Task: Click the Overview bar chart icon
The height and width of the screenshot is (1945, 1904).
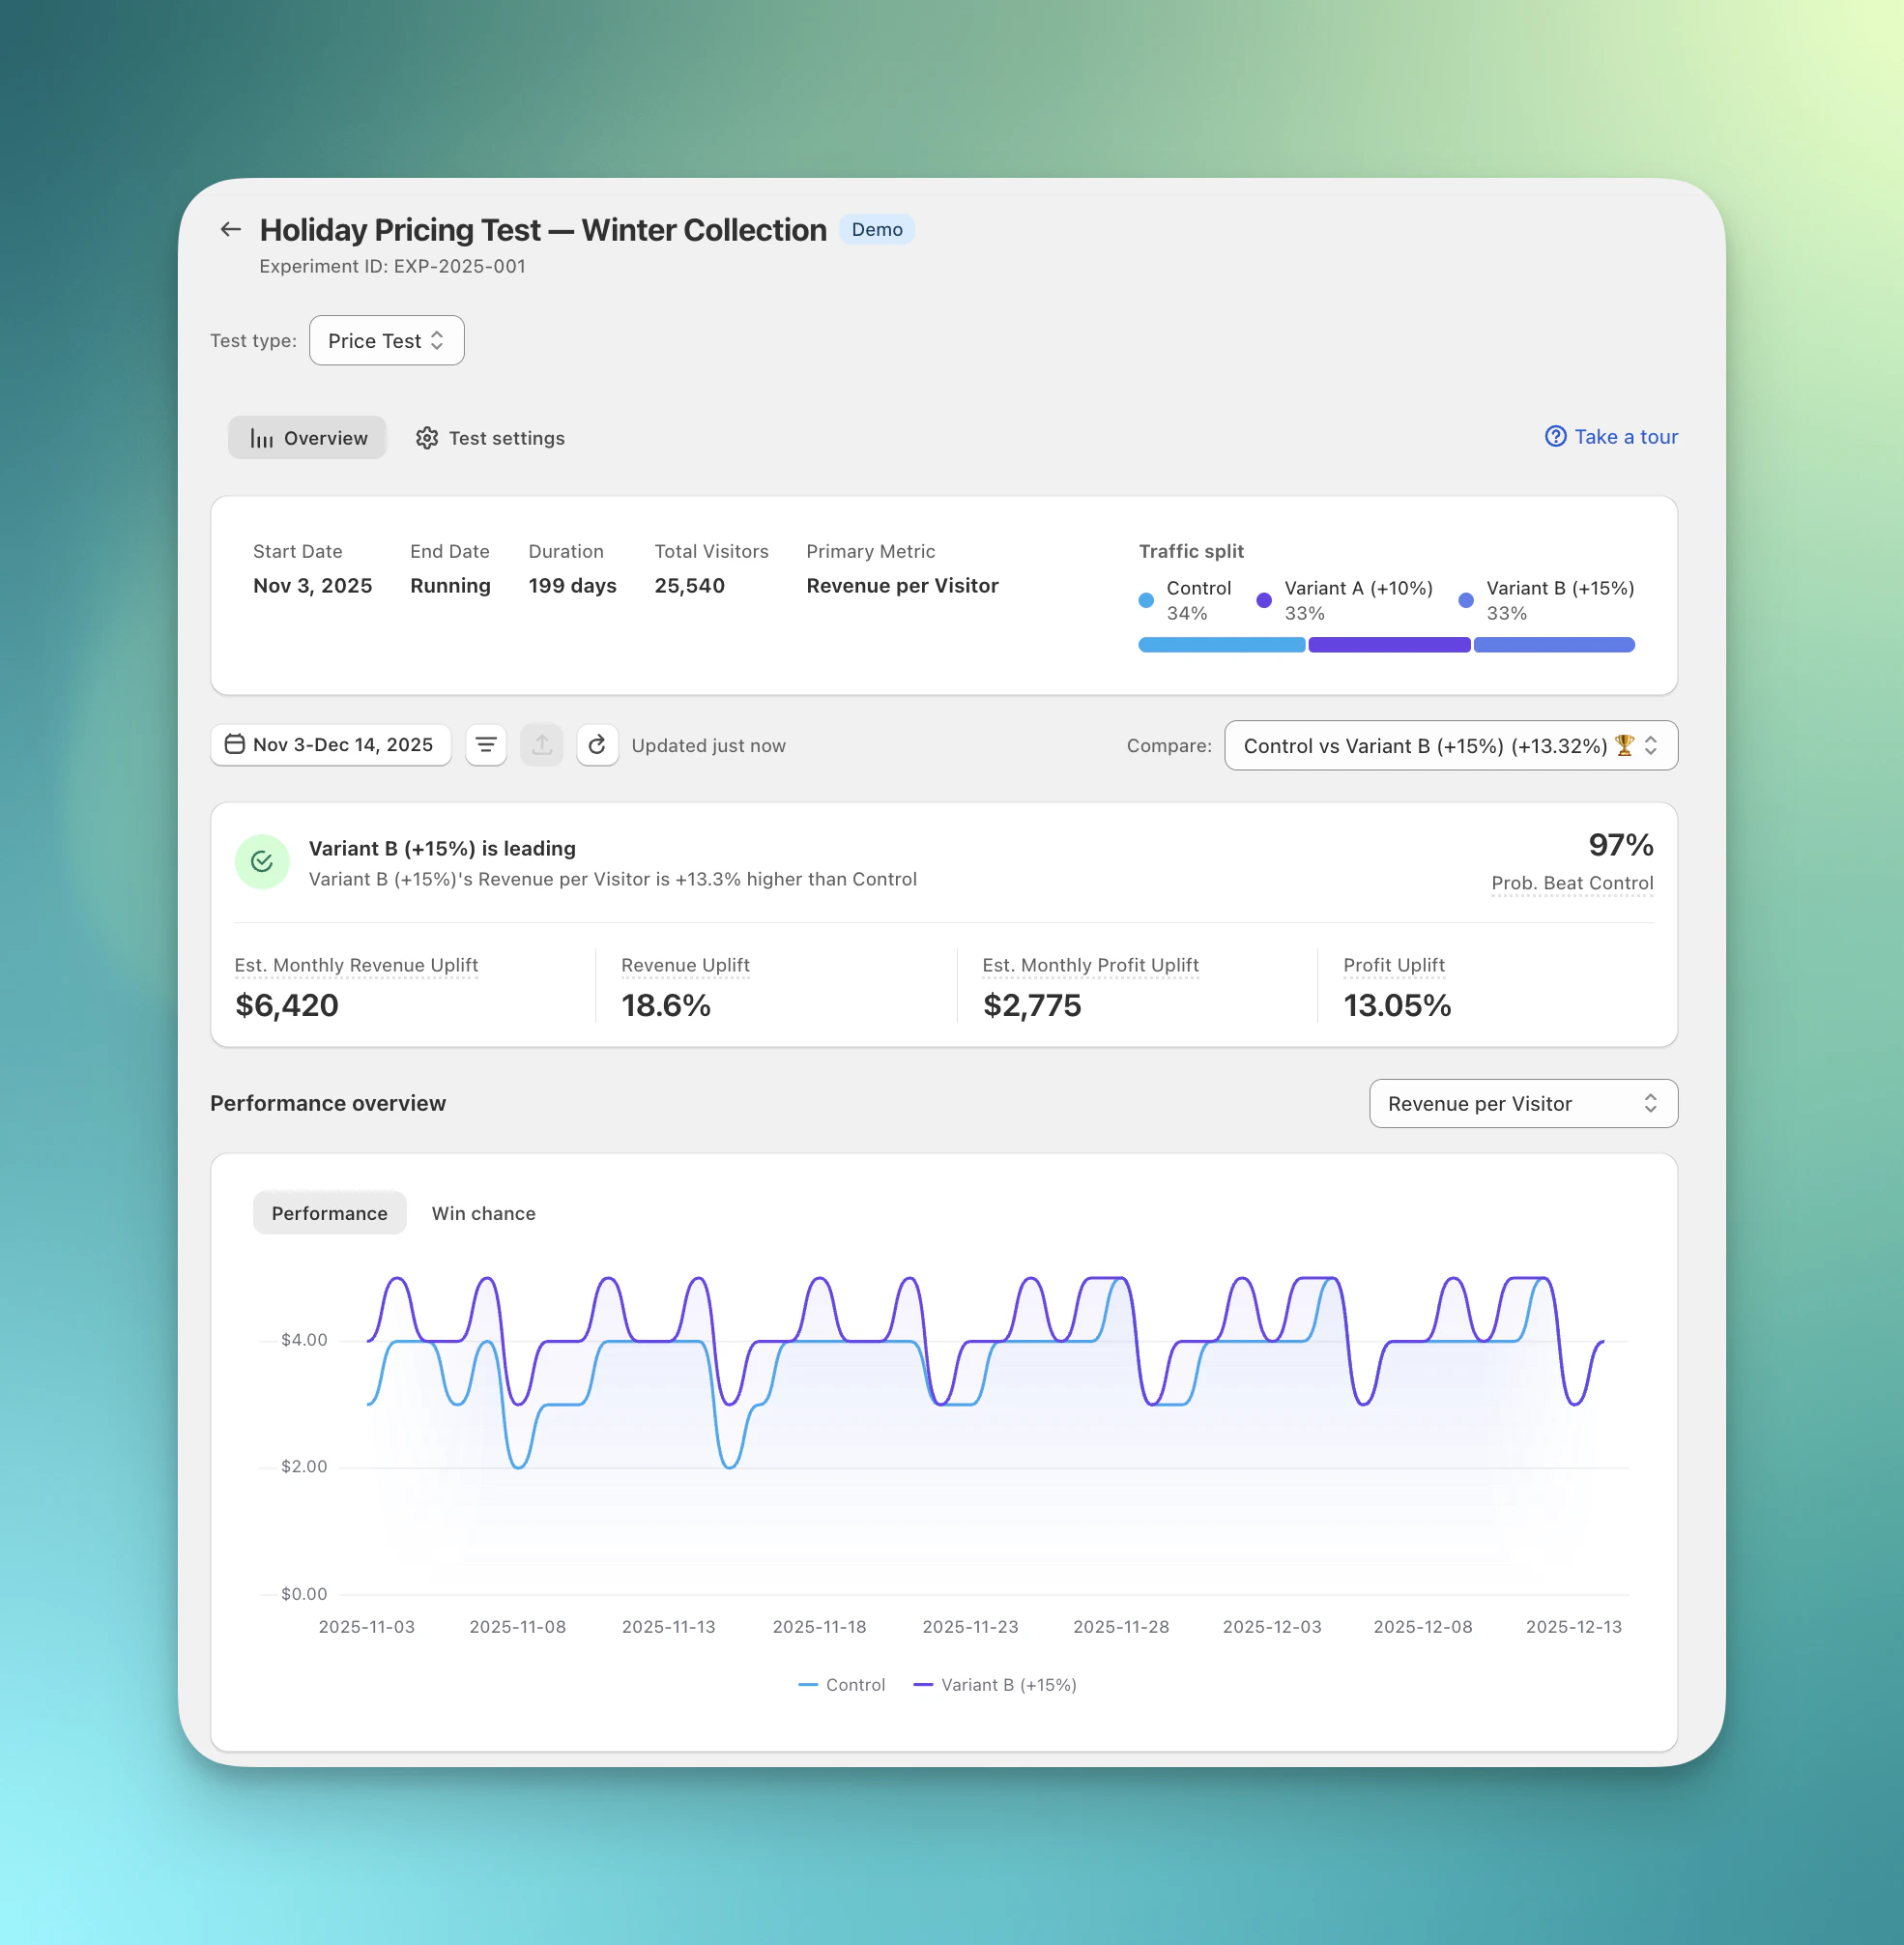Action: point(262,438)
